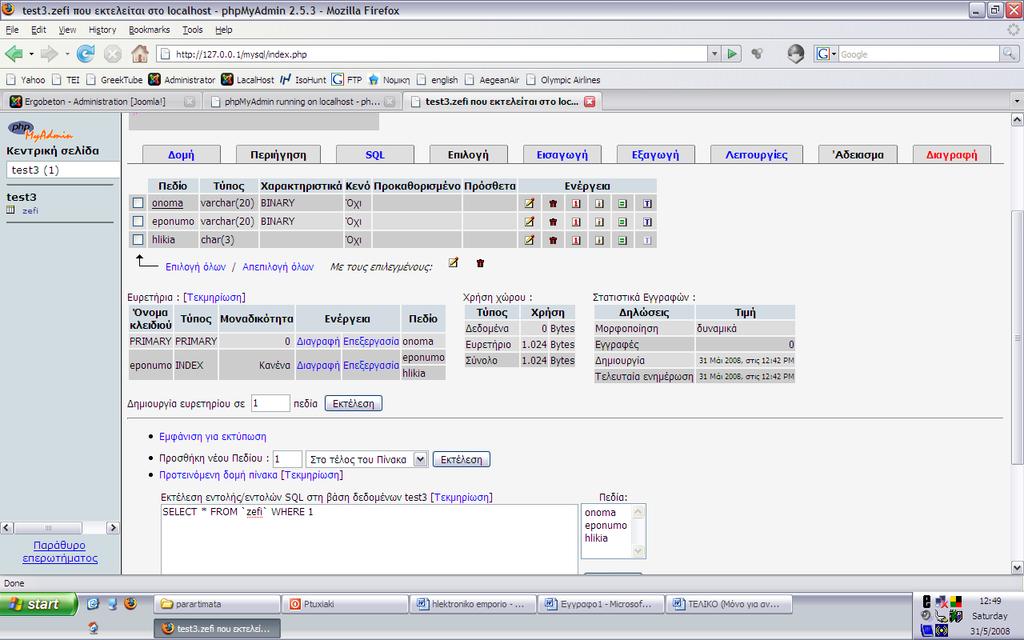Click the Firefox home button
Viewport: 1024px width, 640px height.
point(139,54)
